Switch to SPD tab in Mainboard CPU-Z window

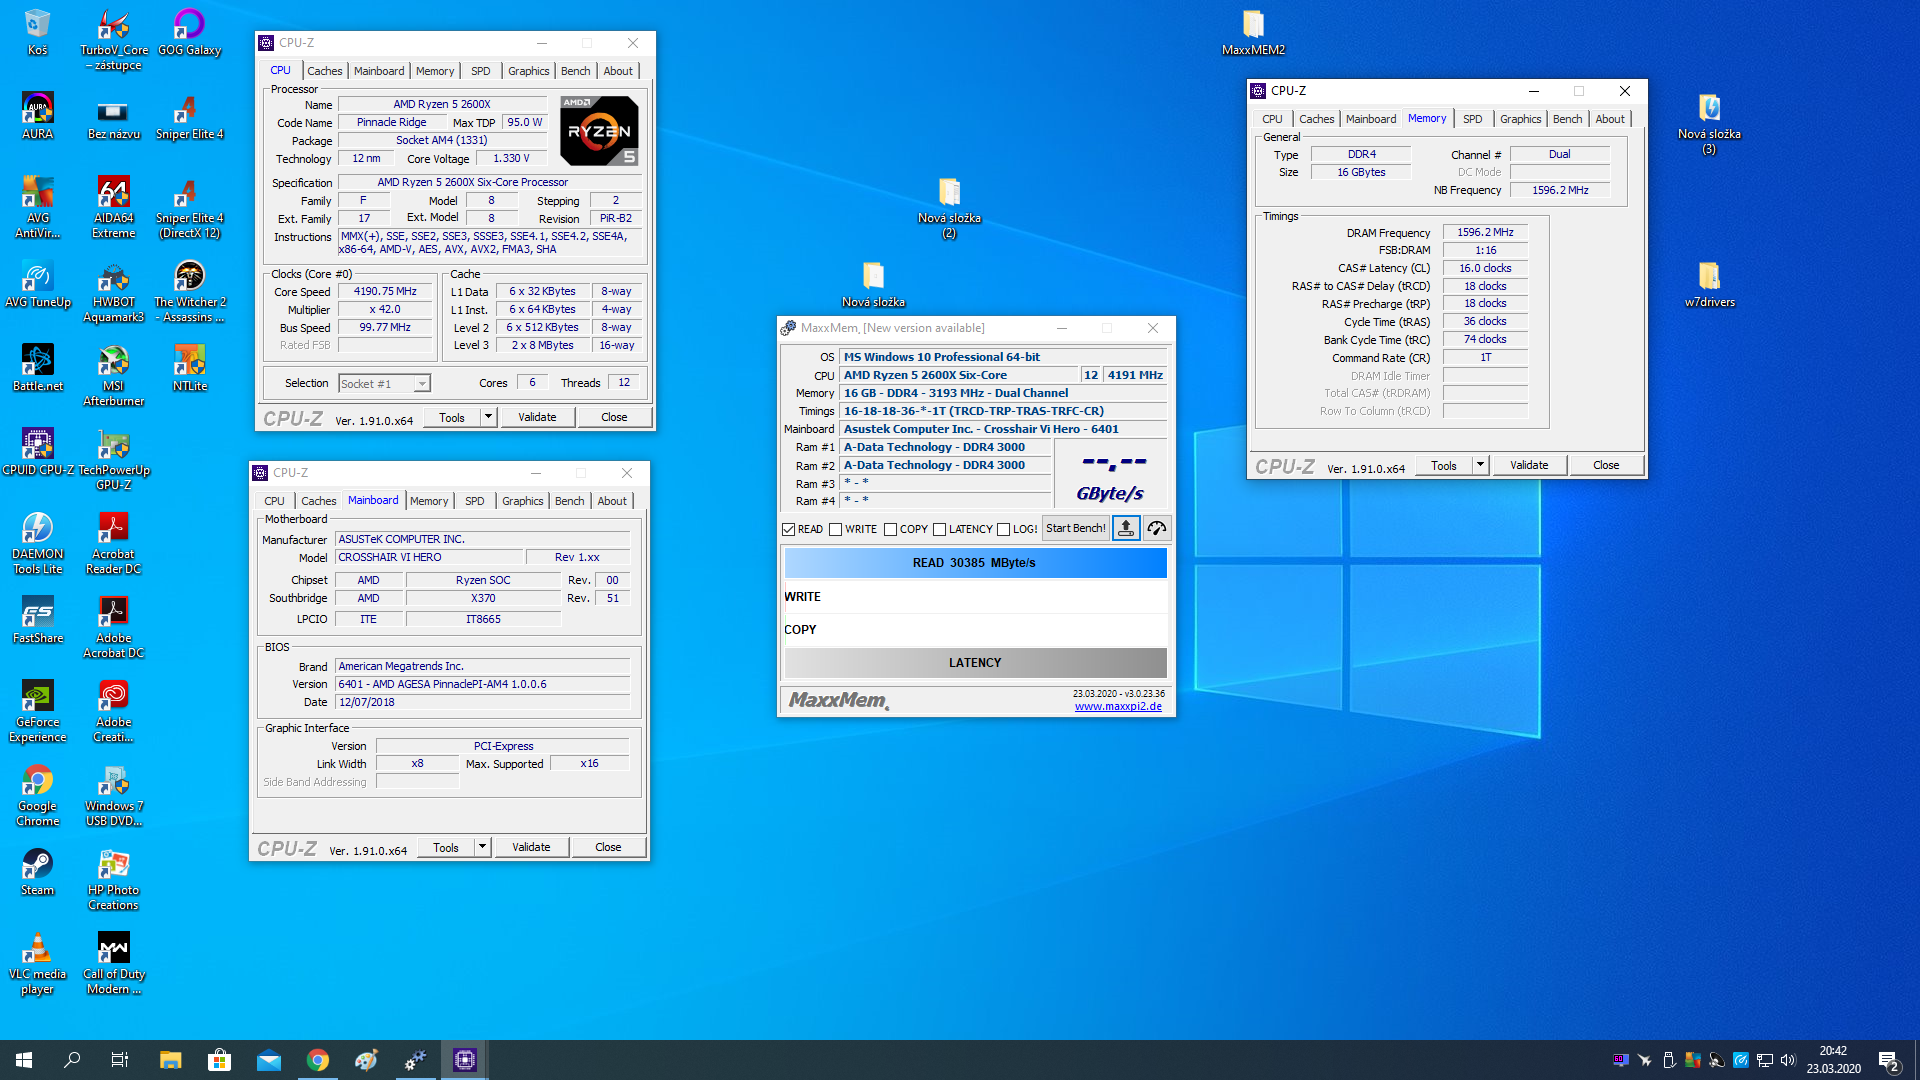click(x=474, y=501)
